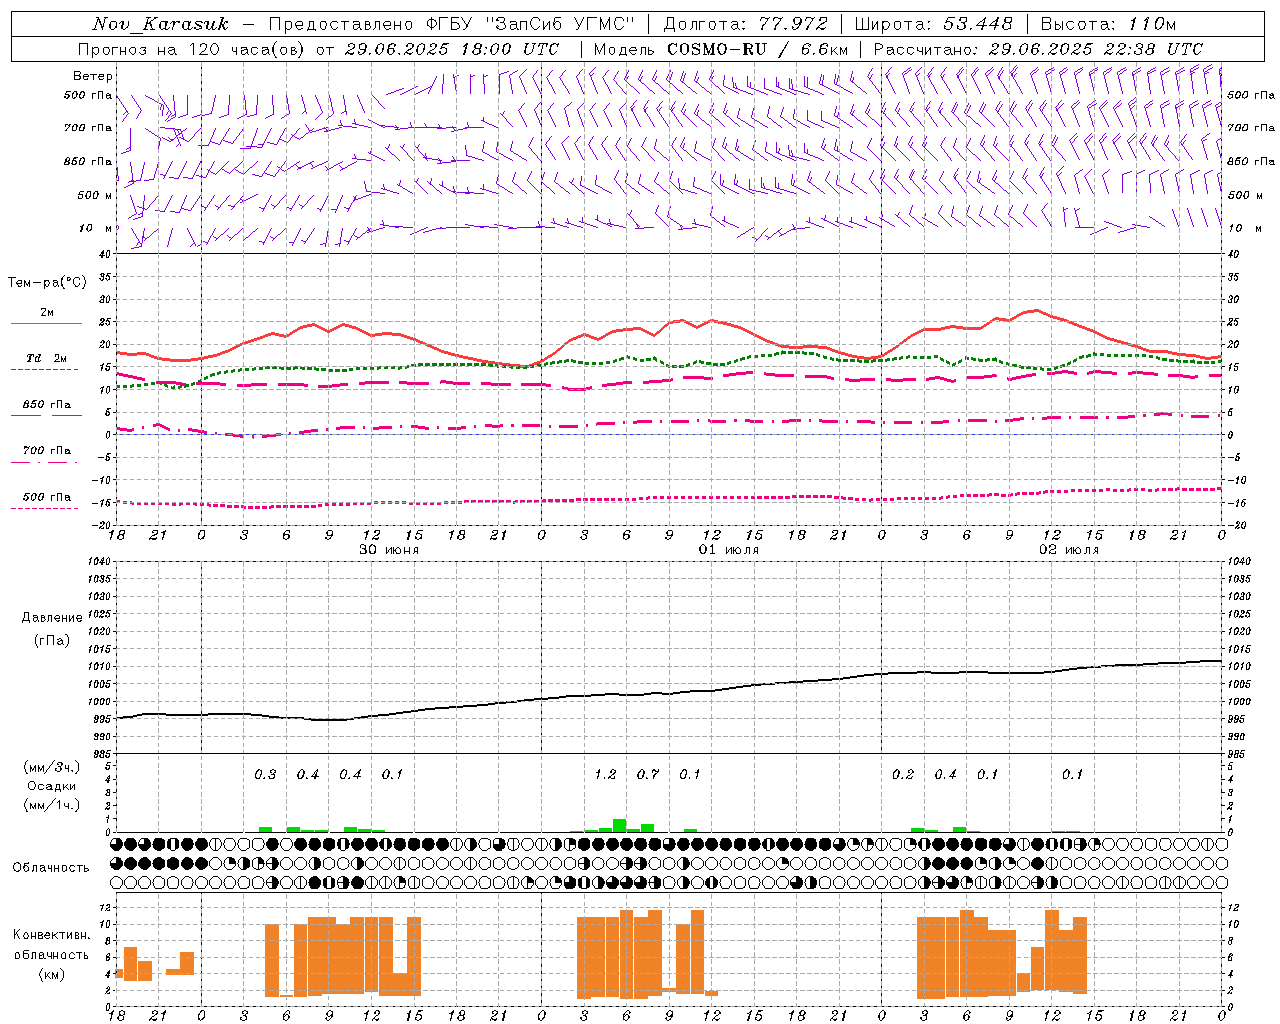1280x1024 pixels.
Task: Click the 0.2 precipitation value
Action: click(903, 775)
